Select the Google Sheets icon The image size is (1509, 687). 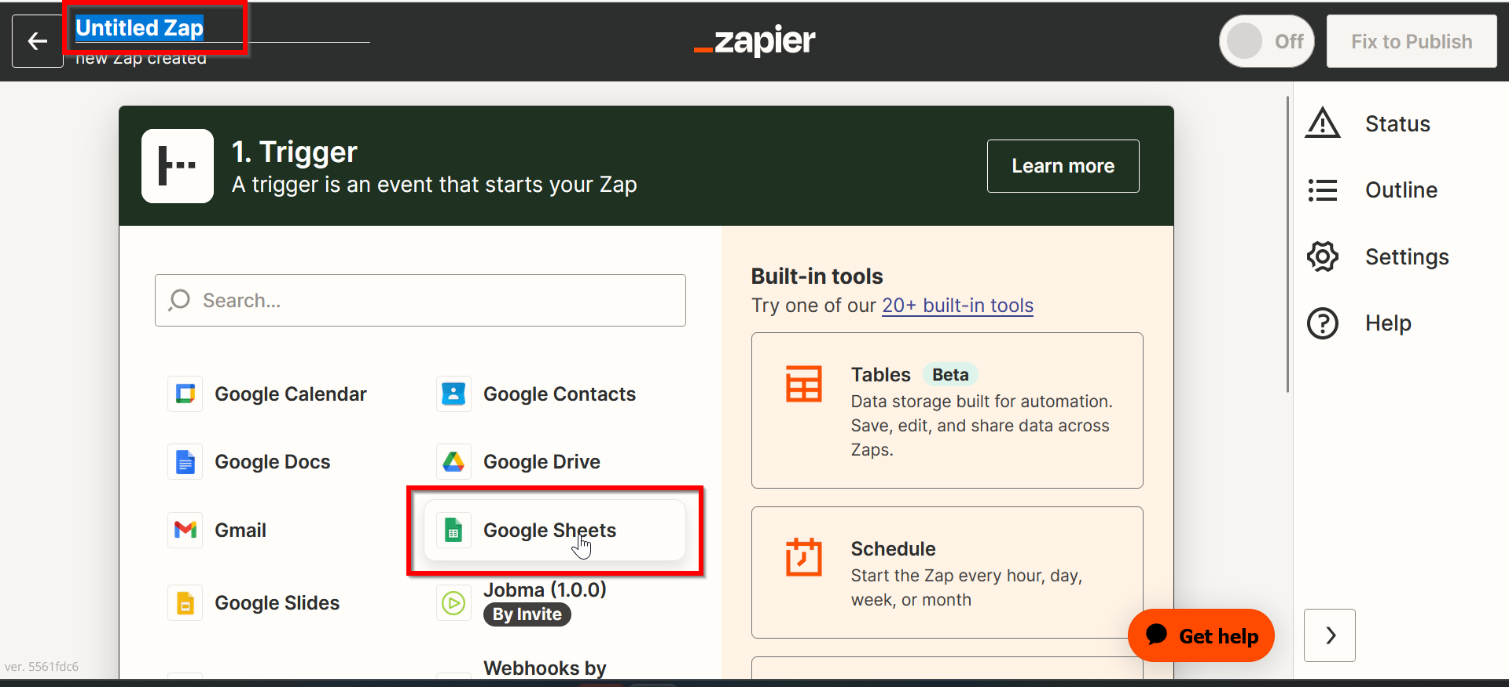pyautogui.click(x=454, y=530)
